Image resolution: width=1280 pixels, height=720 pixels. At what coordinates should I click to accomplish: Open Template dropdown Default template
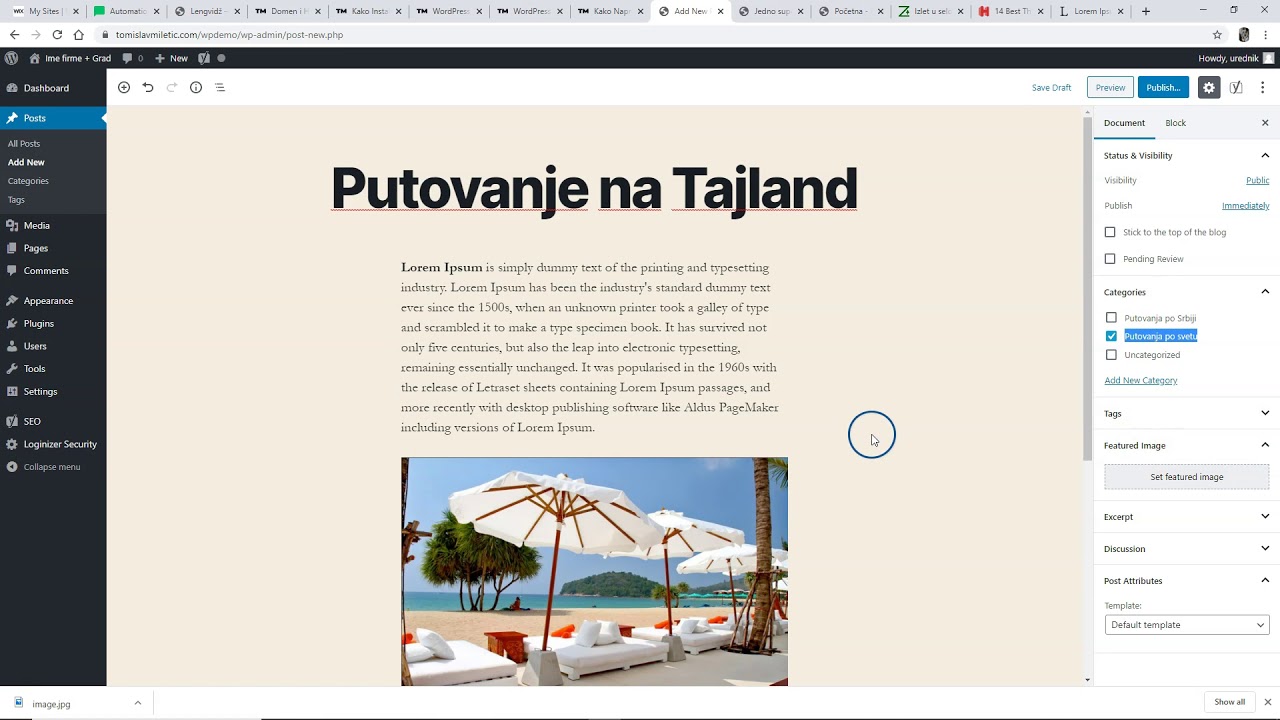click(x=1187, y=625)
